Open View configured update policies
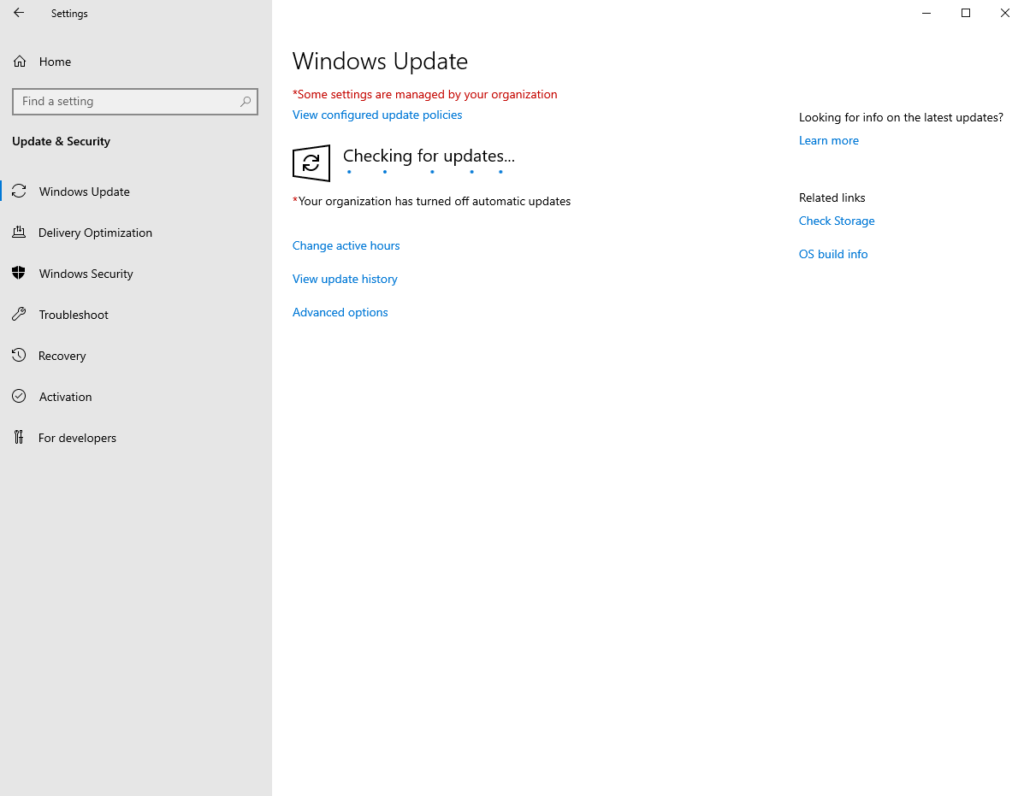 pos(377,115)
